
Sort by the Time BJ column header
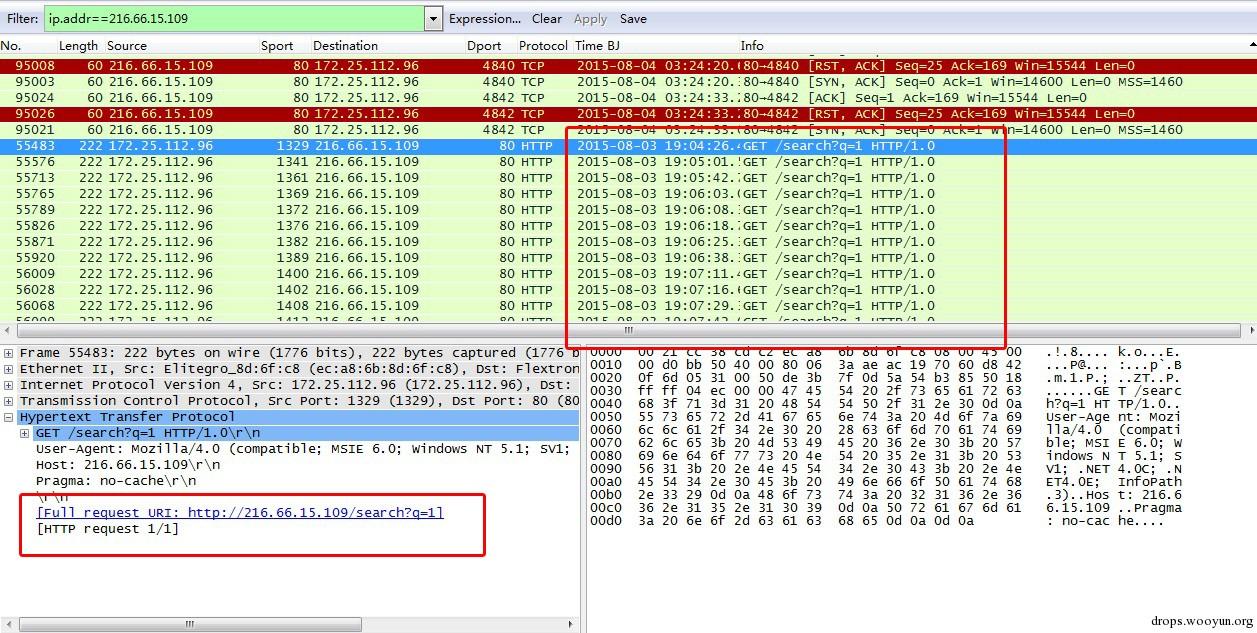(x=603, y=46)
